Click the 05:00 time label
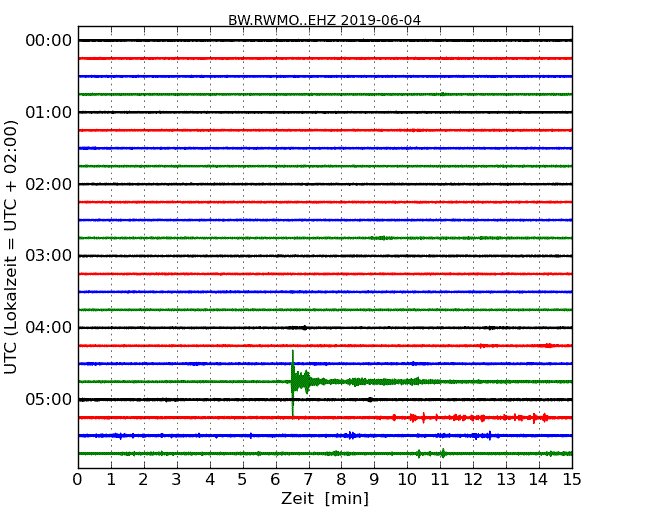 point(49,399)
